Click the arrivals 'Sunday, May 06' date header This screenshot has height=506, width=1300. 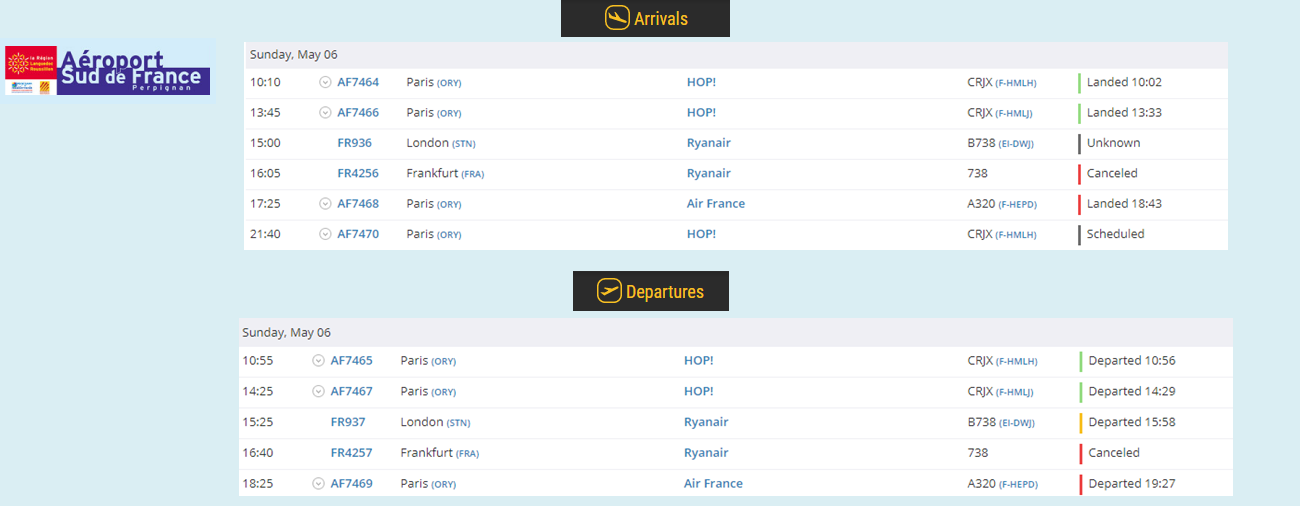click(x=735, y=54)
